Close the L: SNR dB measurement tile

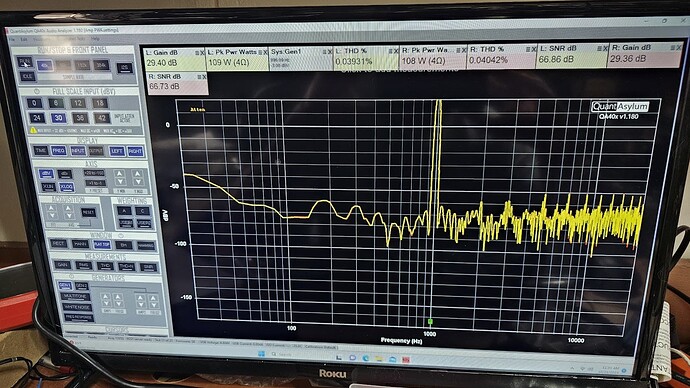(605, 48)
